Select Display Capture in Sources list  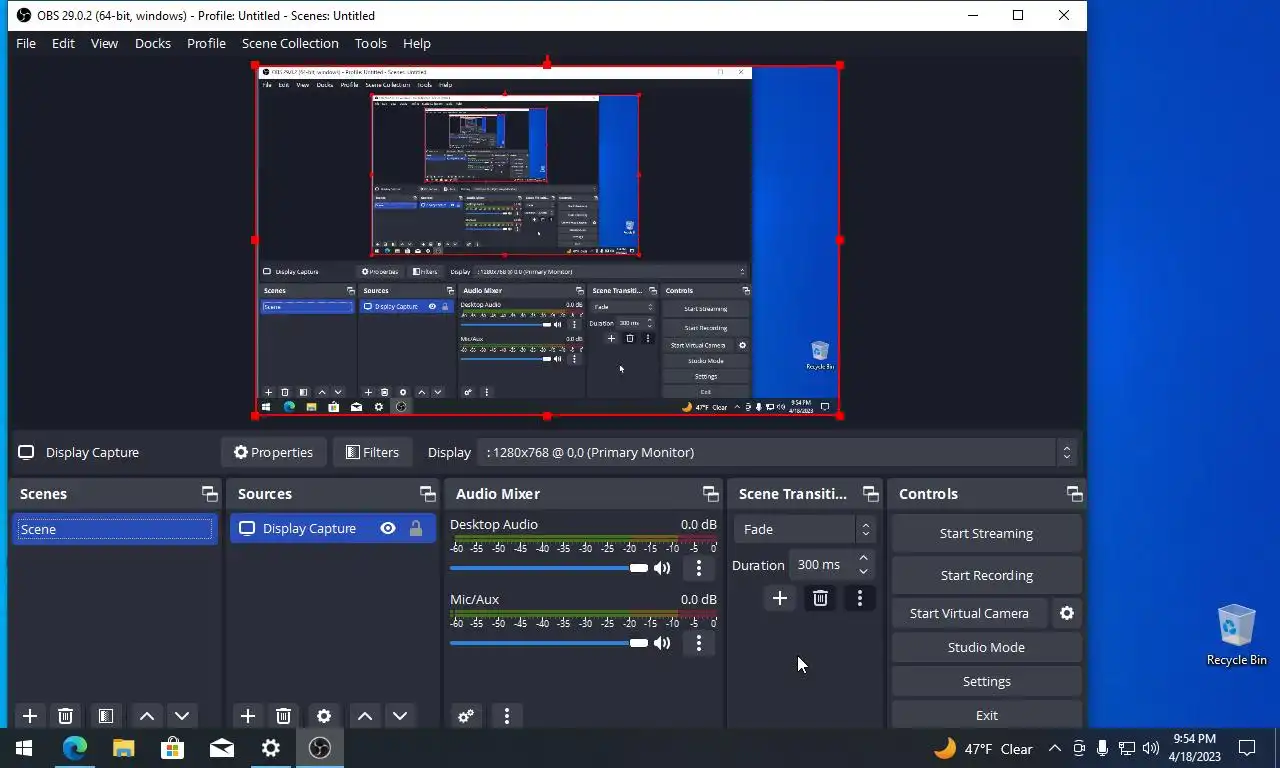(x=333, y=528)
